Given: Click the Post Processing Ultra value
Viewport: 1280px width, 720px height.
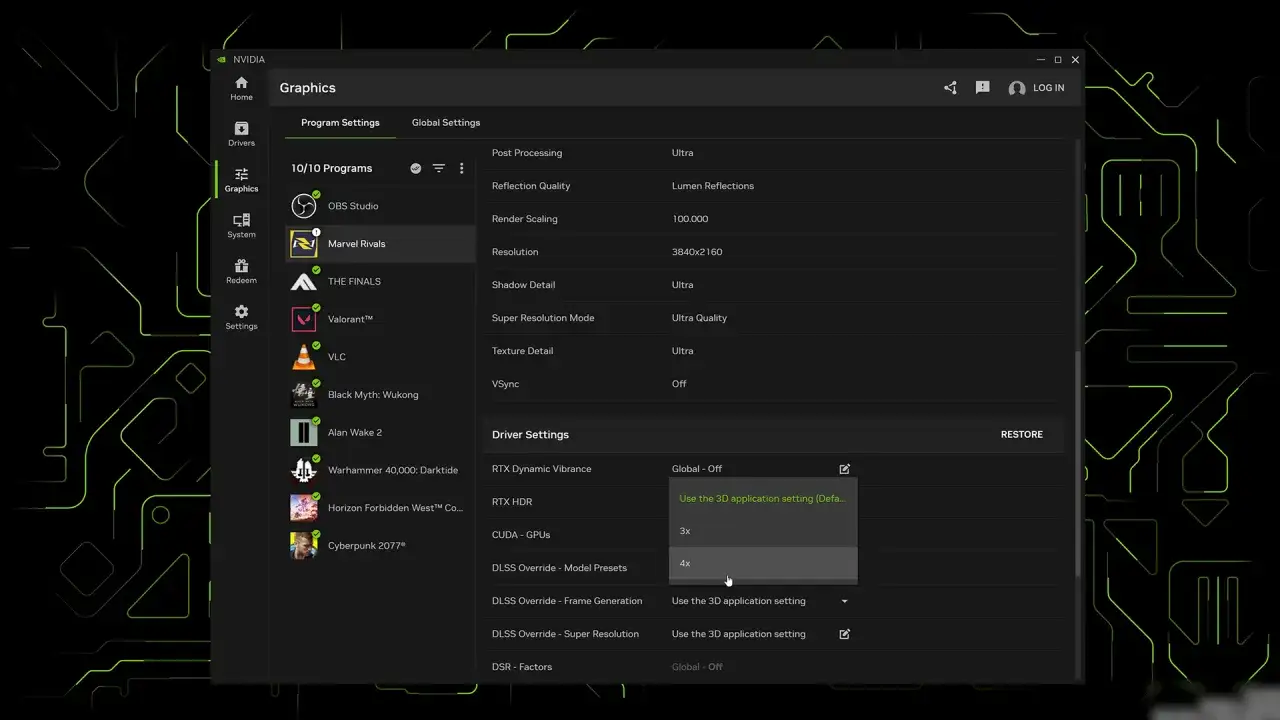Looking at the screenshot, I should pos(682,153).
